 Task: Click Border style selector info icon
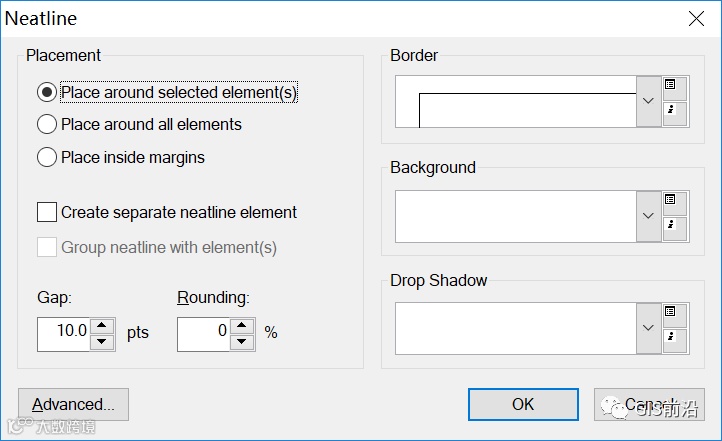tap(671, 109)
